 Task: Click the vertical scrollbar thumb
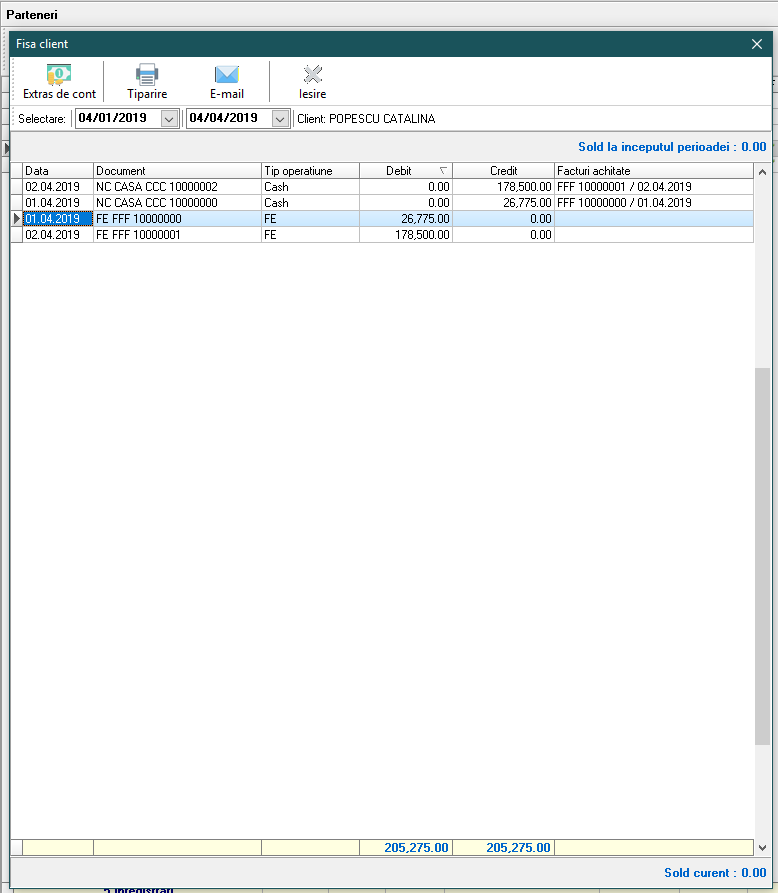pos(762,555)
